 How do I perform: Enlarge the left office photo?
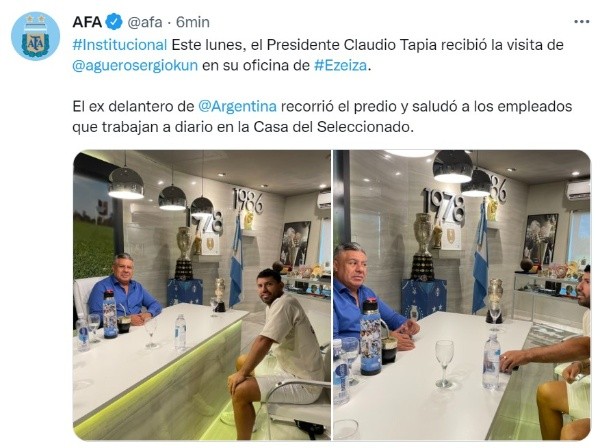click(202, 295)
